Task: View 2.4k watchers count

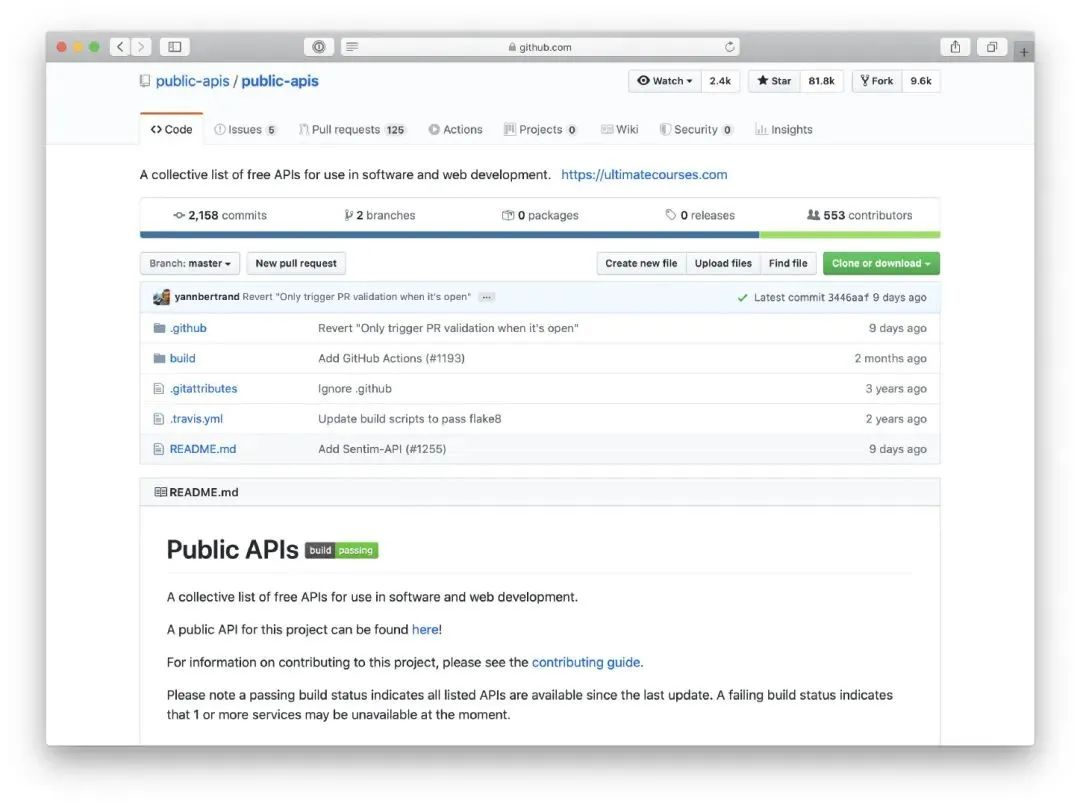Action: (720, 81)
